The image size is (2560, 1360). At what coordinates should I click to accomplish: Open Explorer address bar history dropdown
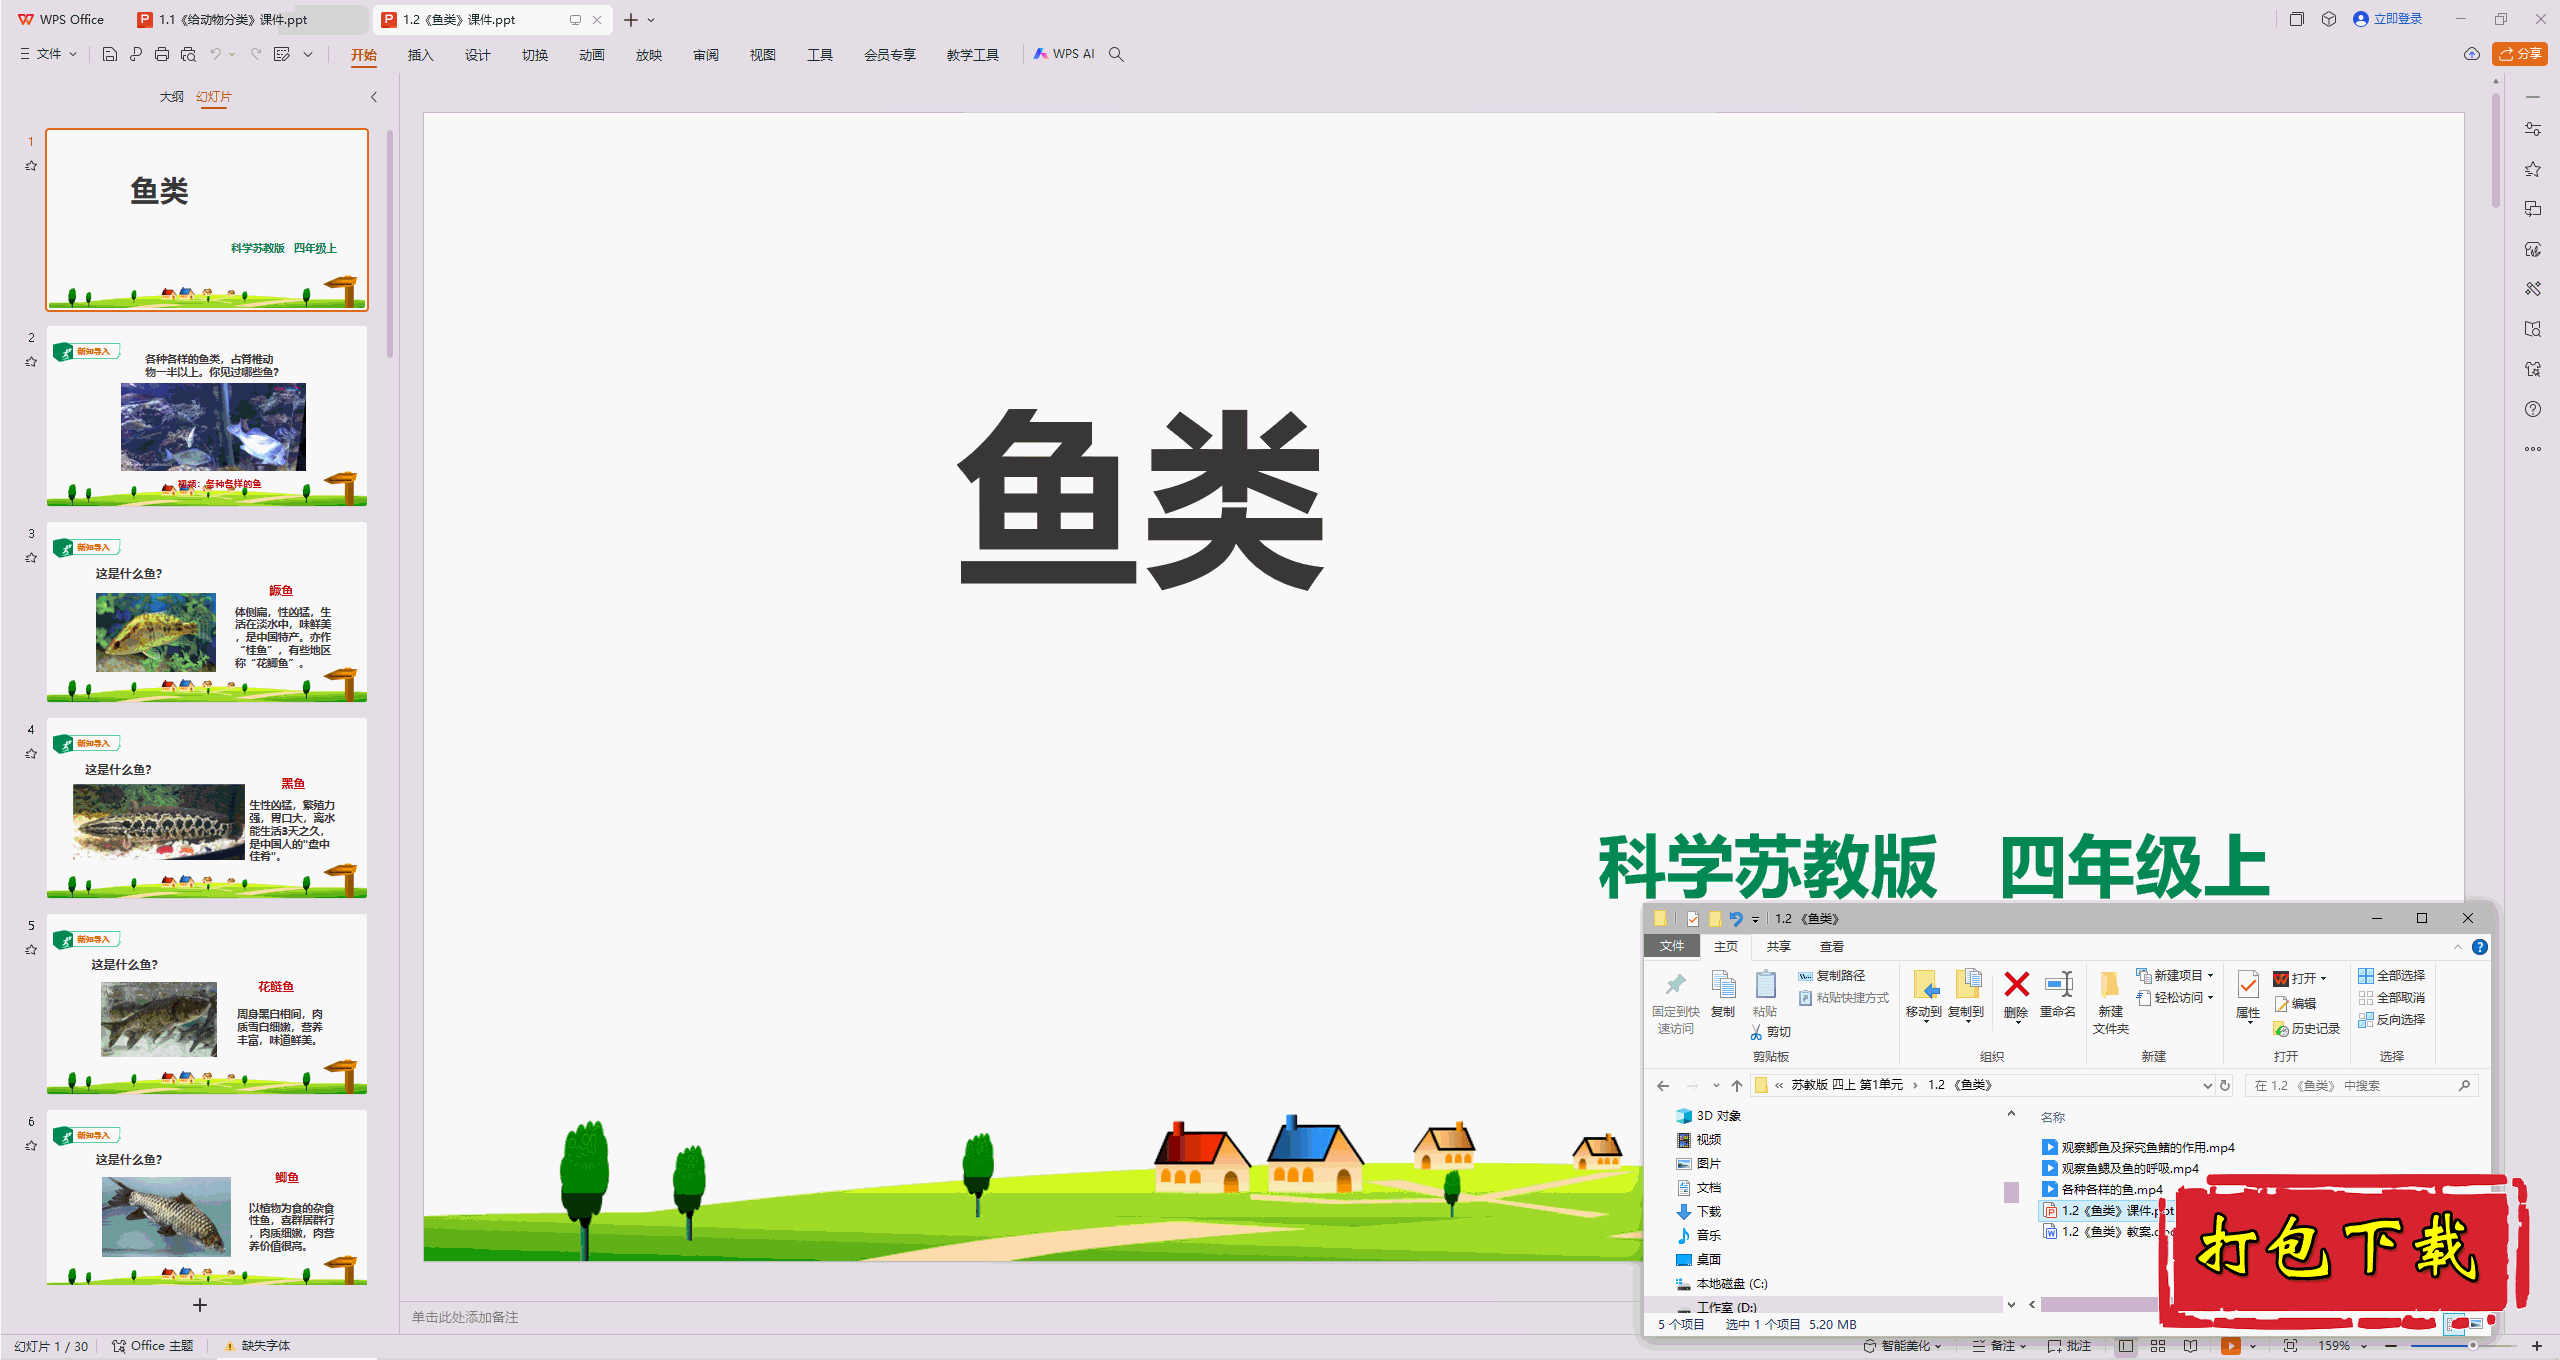point(2207,1085)
